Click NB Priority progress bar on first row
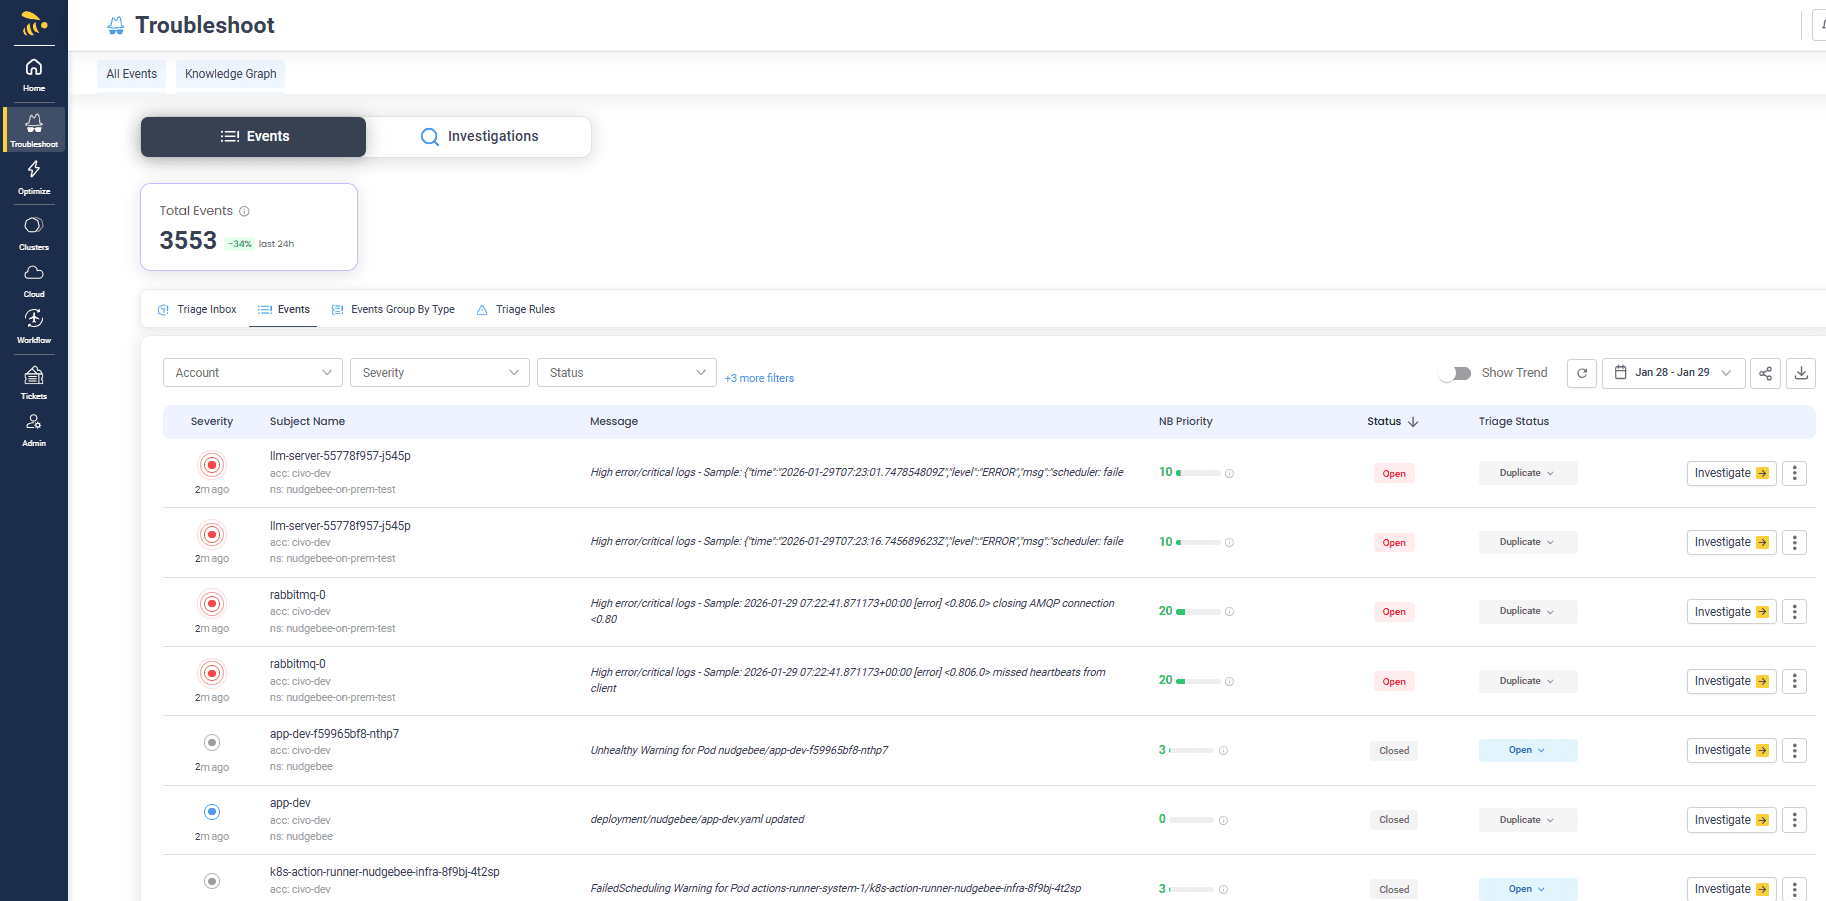Image resolution: width=1826 pixels, height=901 pixels. [1197, 472]
